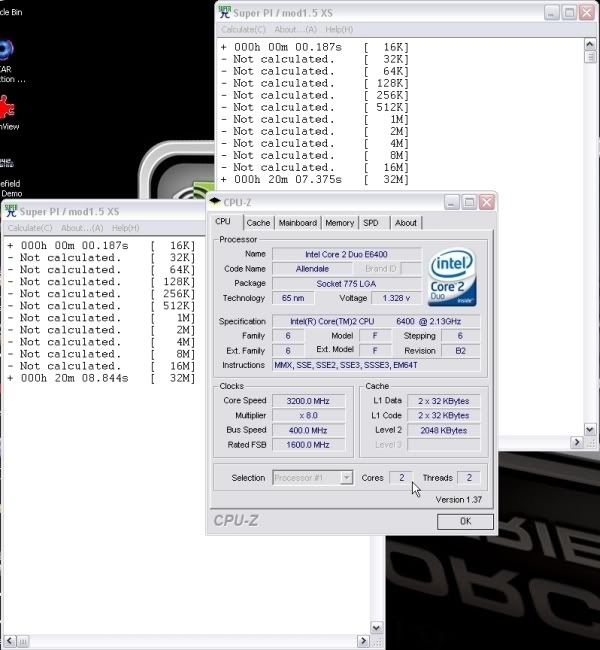
Task: Switch to the About tab in CPU-Z
Action: tap(406, 223)
